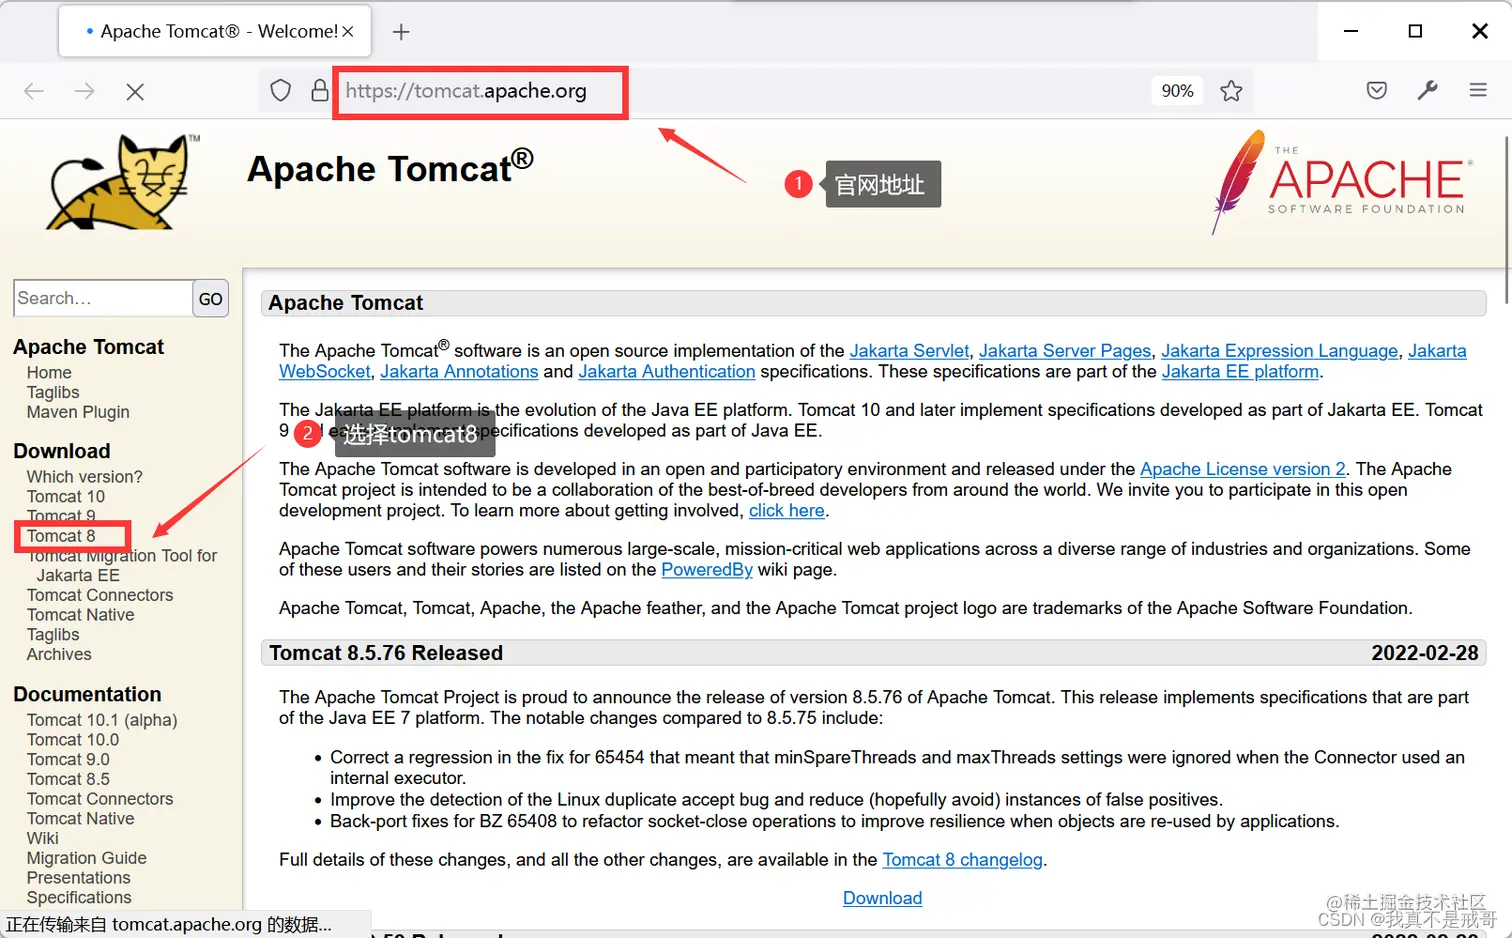Click the Download link below the release notes

click(x=882, y=898)
